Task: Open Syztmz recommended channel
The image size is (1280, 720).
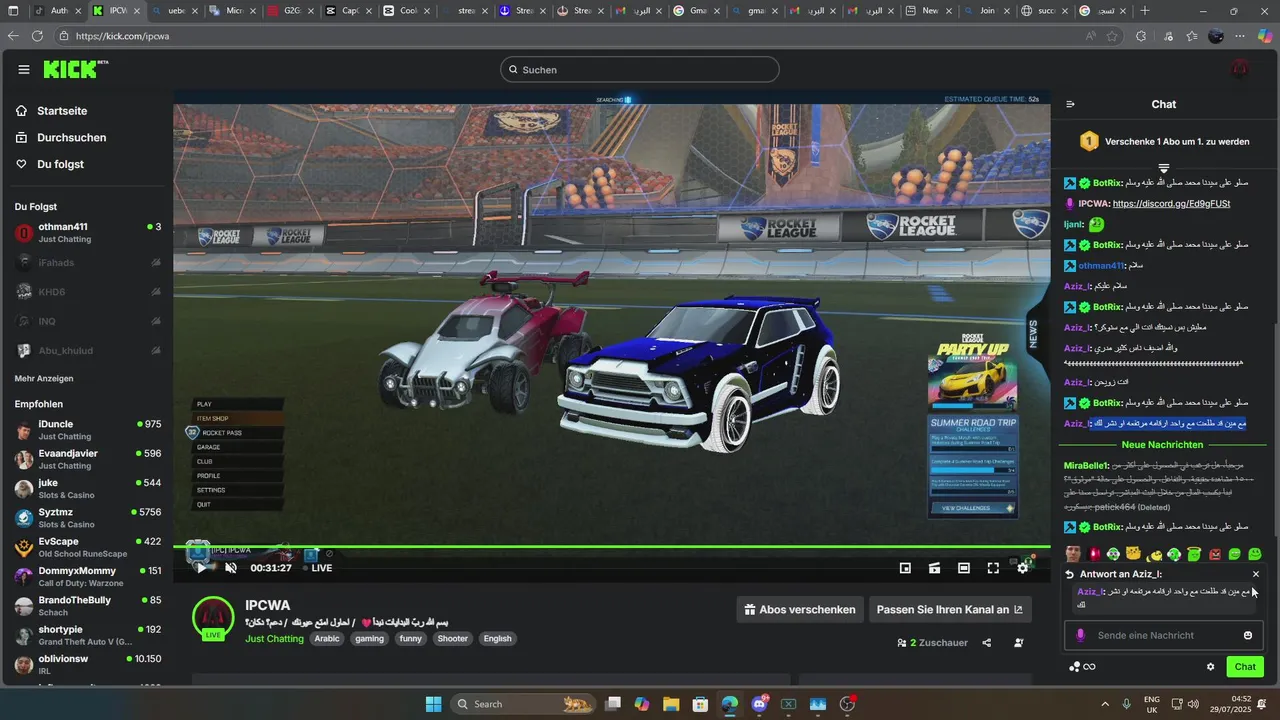Action: tap(88, 518)
